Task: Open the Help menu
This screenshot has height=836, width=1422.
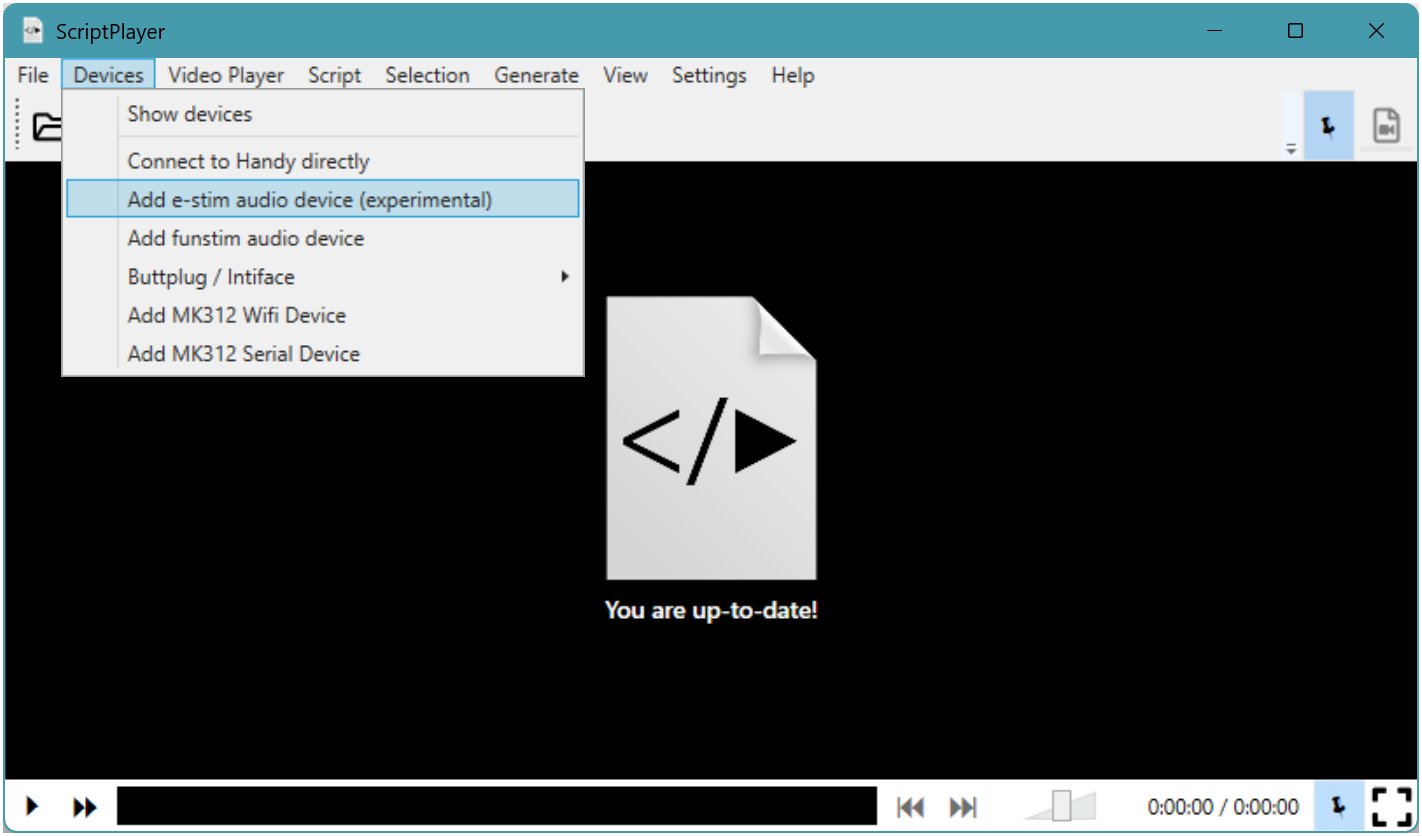Action: [792, 75]
